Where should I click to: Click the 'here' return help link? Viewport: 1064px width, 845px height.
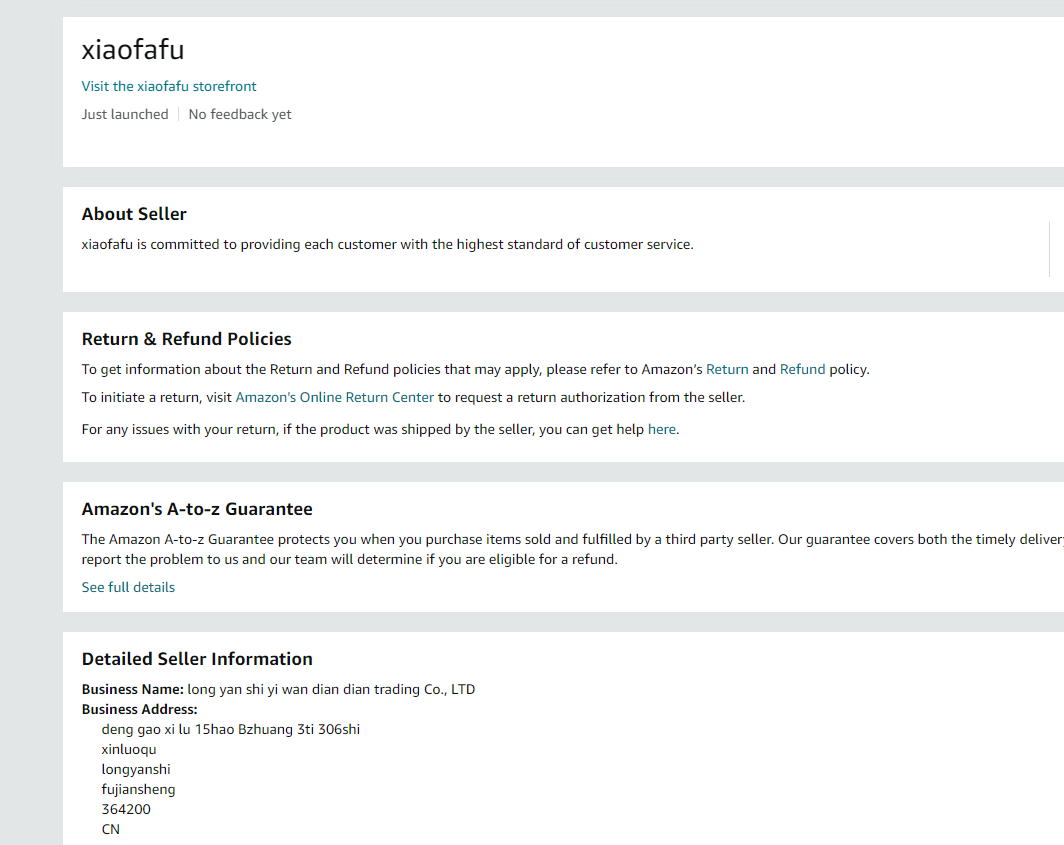662,429
